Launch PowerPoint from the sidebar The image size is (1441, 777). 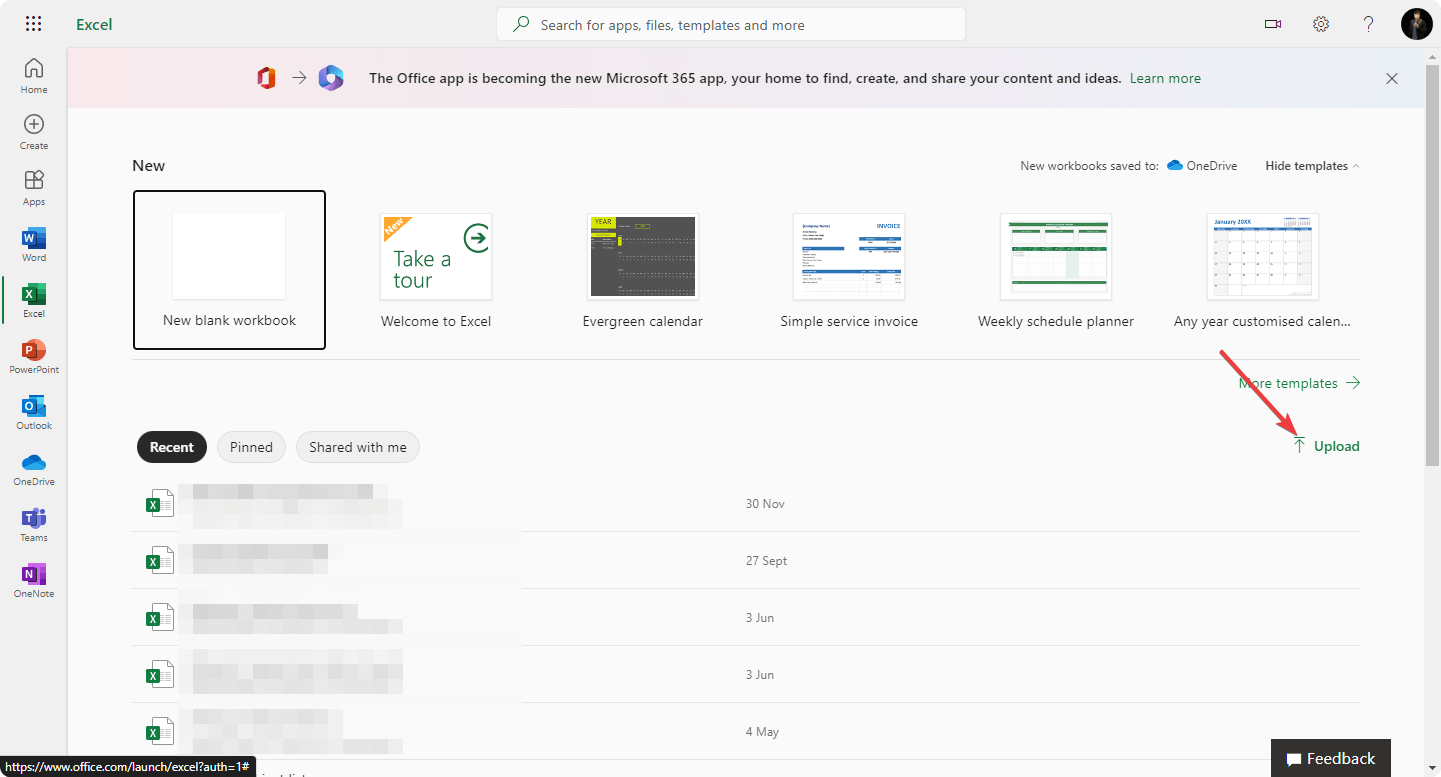click(34, 355)
